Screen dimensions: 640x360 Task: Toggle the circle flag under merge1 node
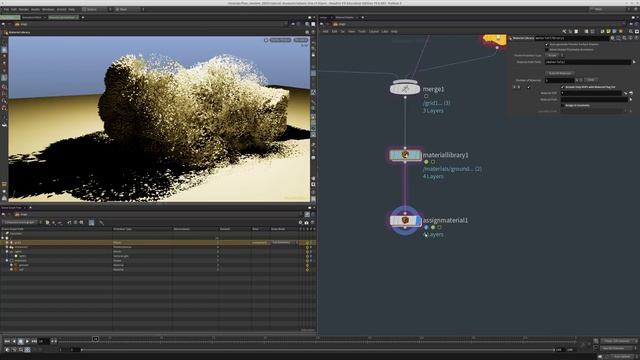pyautogui.click(x=426, y=96)
